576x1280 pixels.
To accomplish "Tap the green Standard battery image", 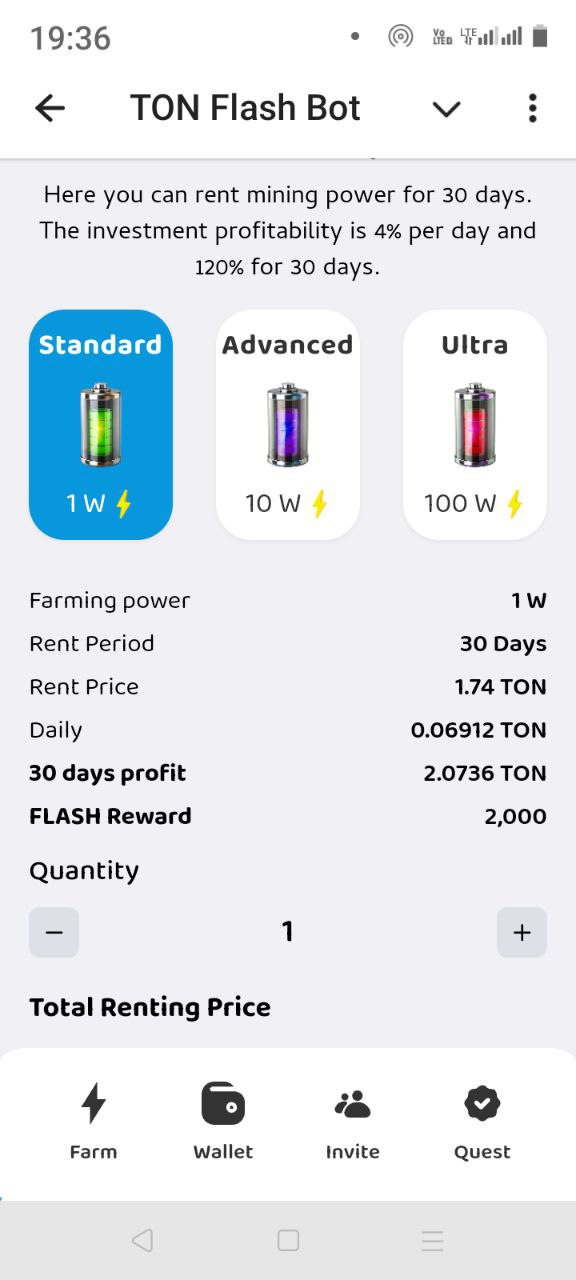I will point(100,424).
